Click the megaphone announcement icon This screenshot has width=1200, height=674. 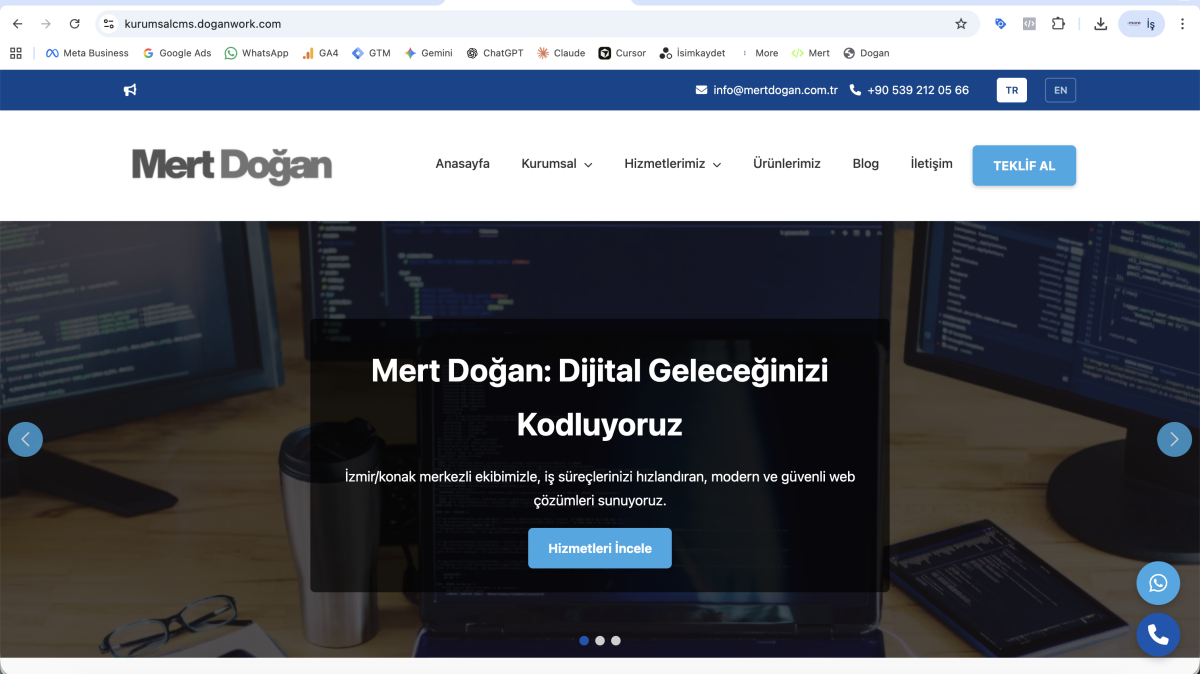(x=129, y=90)
